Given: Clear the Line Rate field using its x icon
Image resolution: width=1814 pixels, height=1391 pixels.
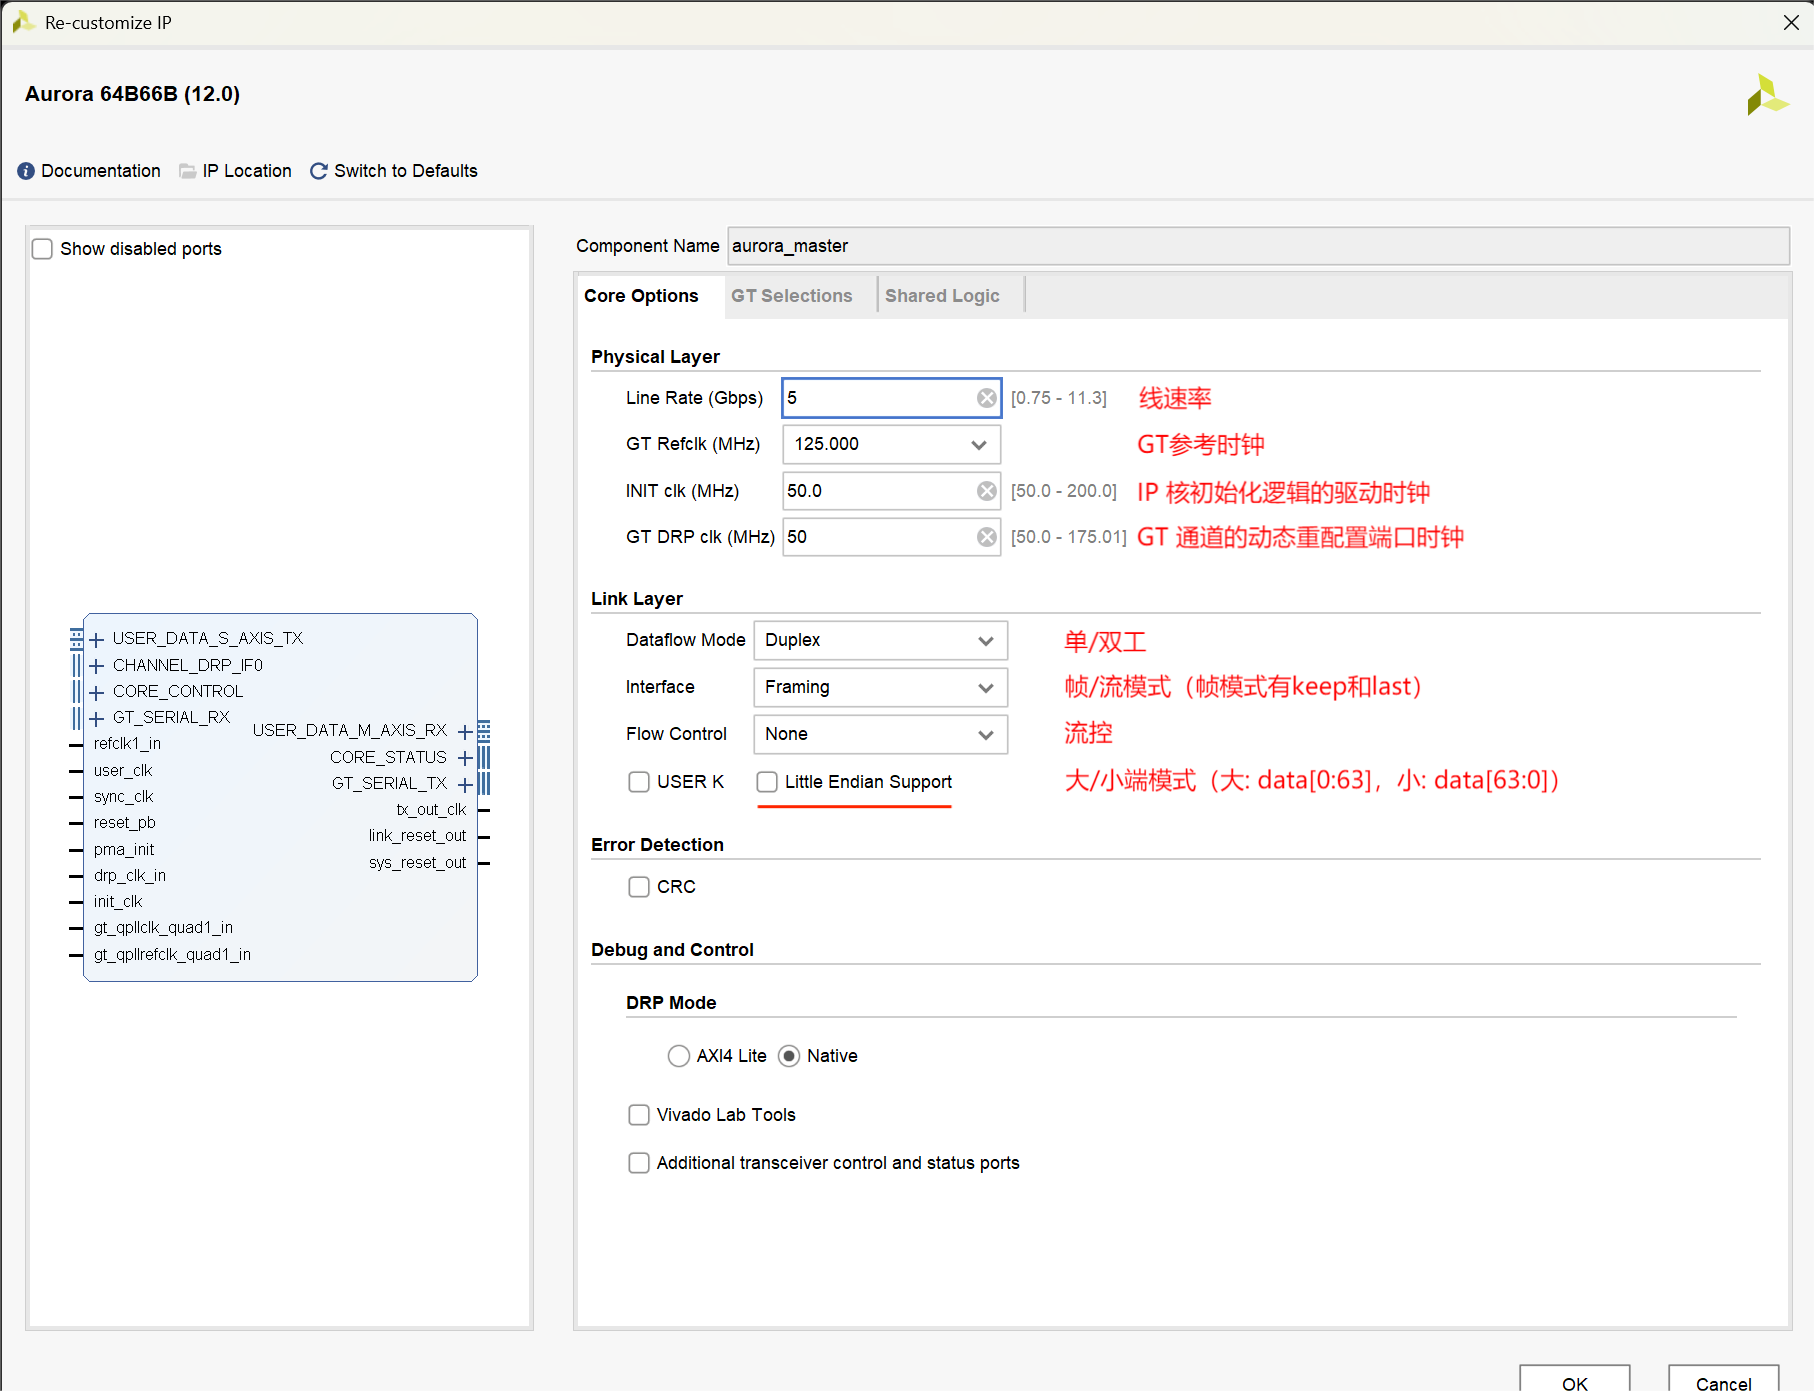Looking at the screenshot, I should [986, 397].
